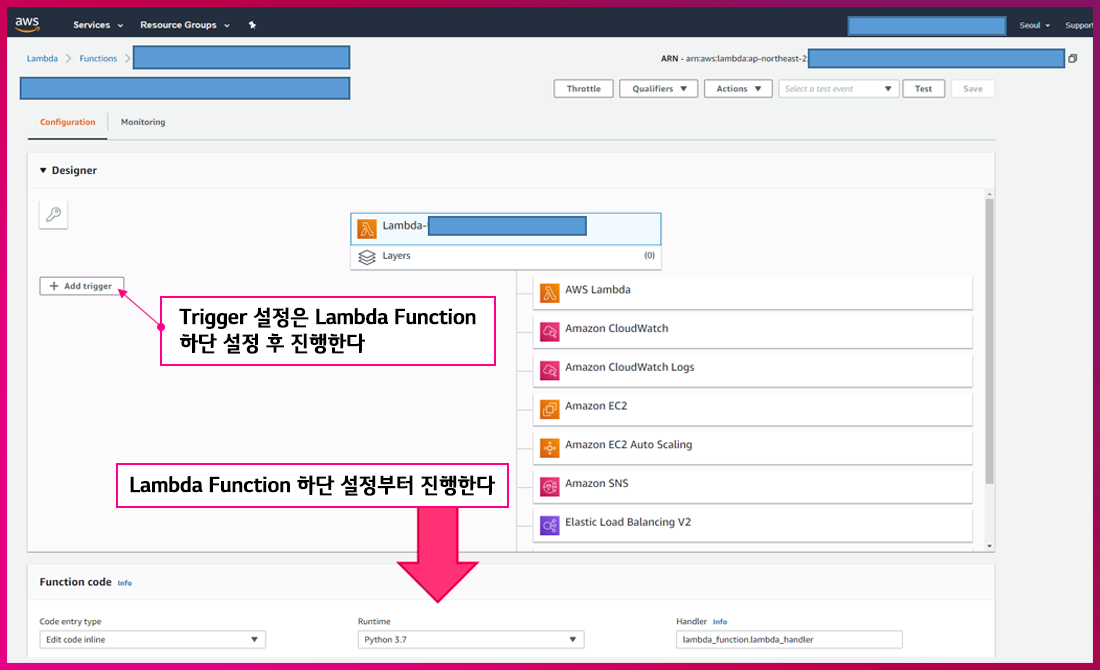
Task: Click the Add trigger button
Action: (82, 286)
